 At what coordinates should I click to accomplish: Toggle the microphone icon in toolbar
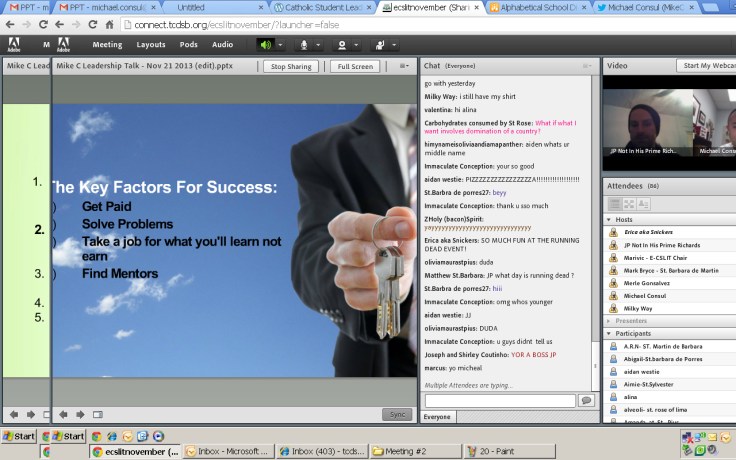[304, 45]
